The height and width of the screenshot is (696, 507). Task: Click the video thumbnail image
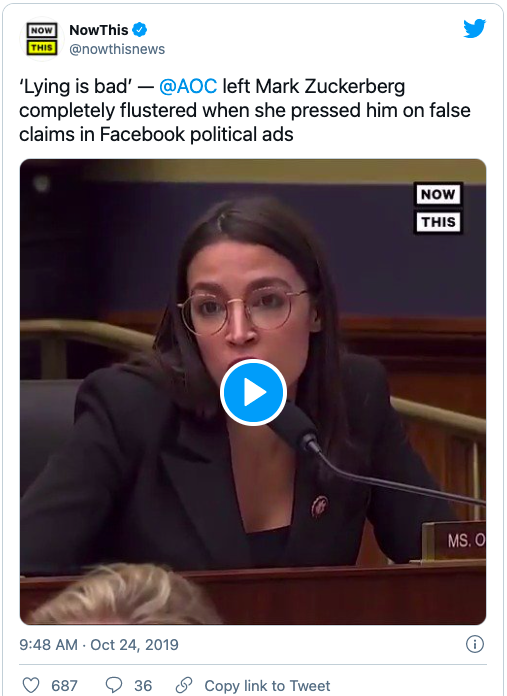click(253, 392)
